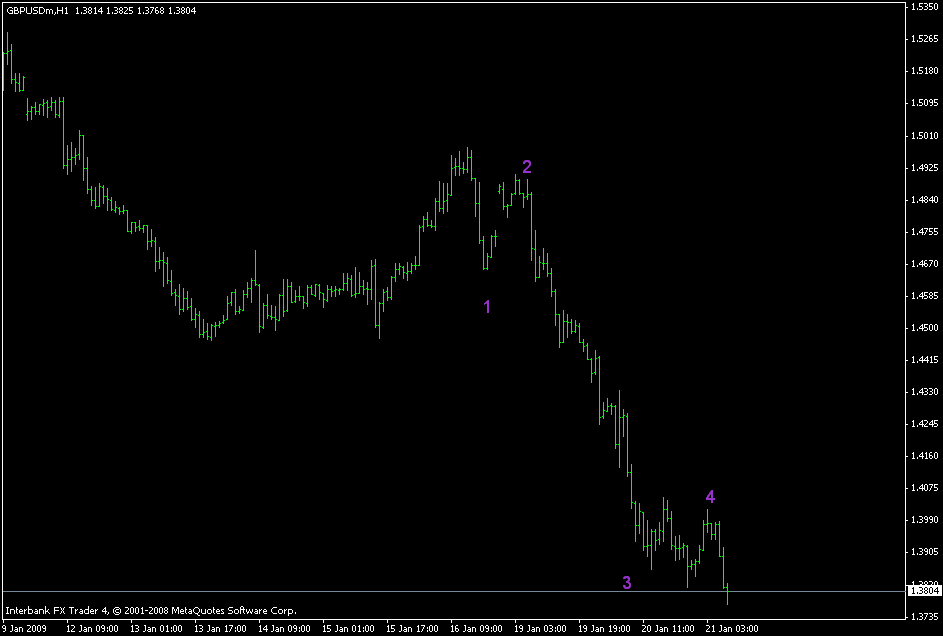This screenshot has height=636, width=943.
Task: Click the current price tag showing 1.3804
Action: click(922, 592)
